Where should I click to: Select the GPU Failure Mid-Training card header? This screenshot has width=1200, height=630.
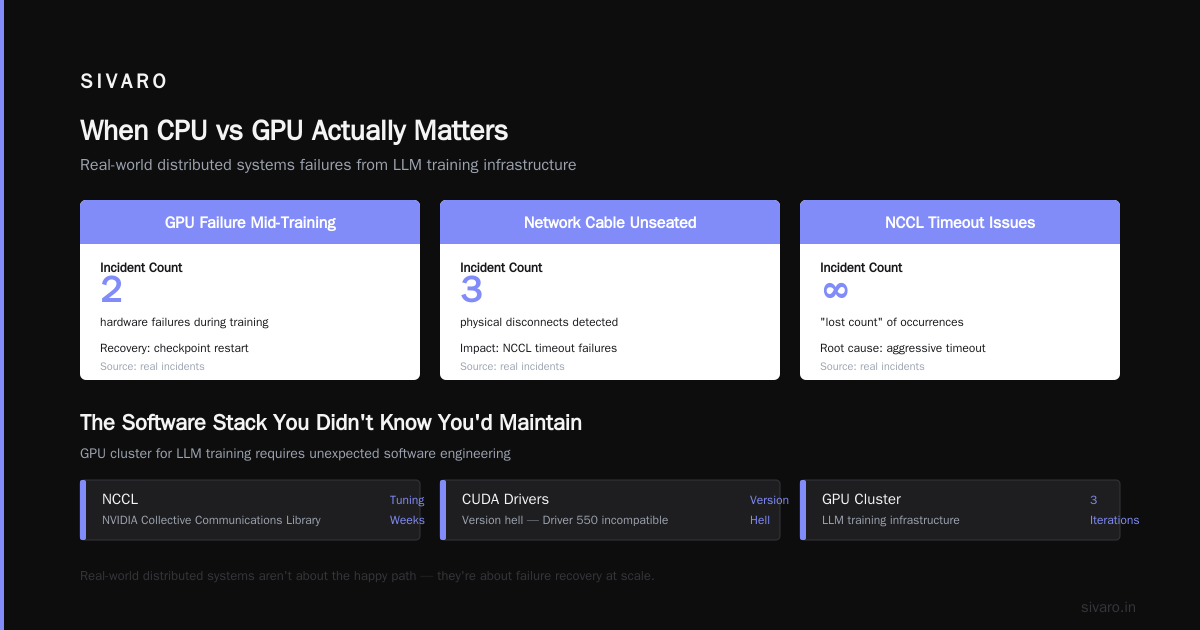click(x=250, y=222)
